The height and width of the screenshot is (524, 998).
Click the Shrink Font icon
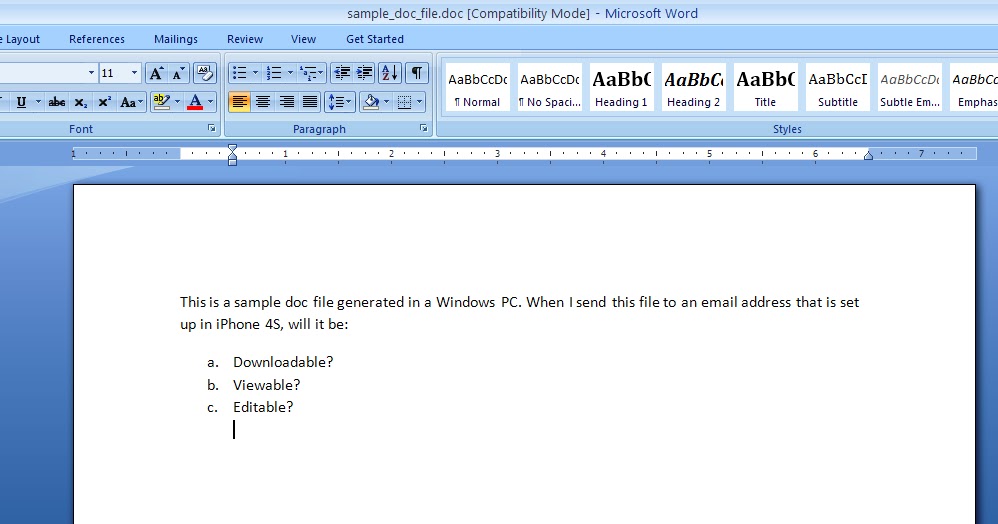point(179,73)
